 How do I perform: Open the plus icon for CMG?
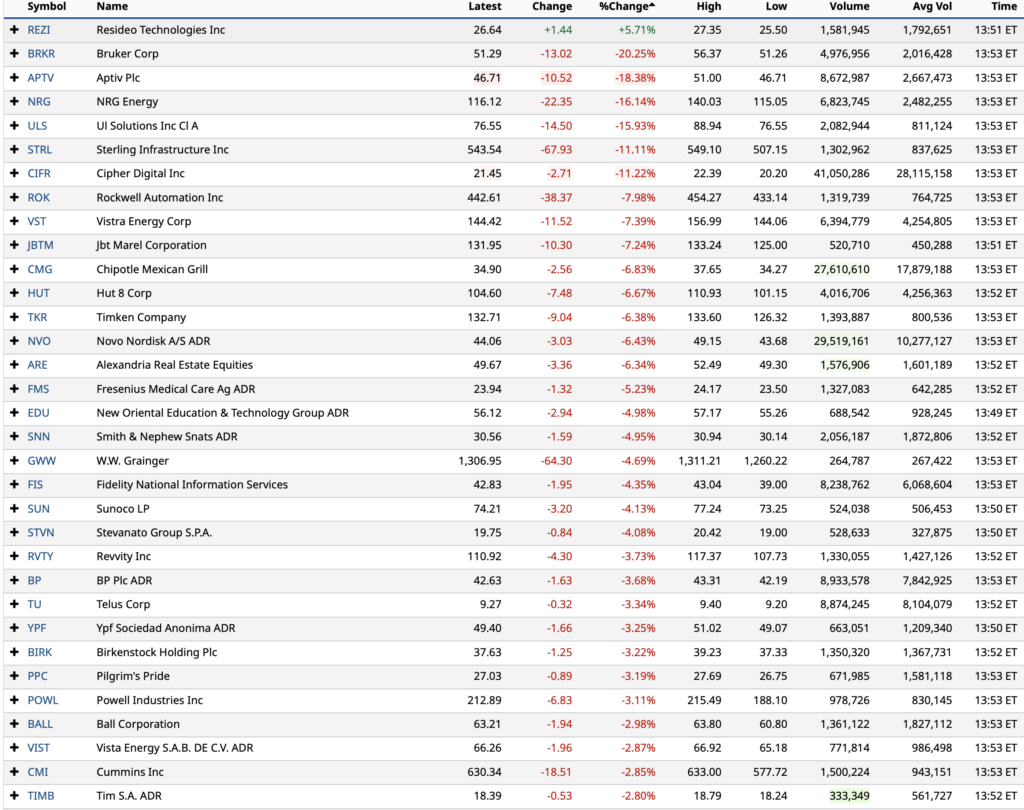click(x=14, y=269)
